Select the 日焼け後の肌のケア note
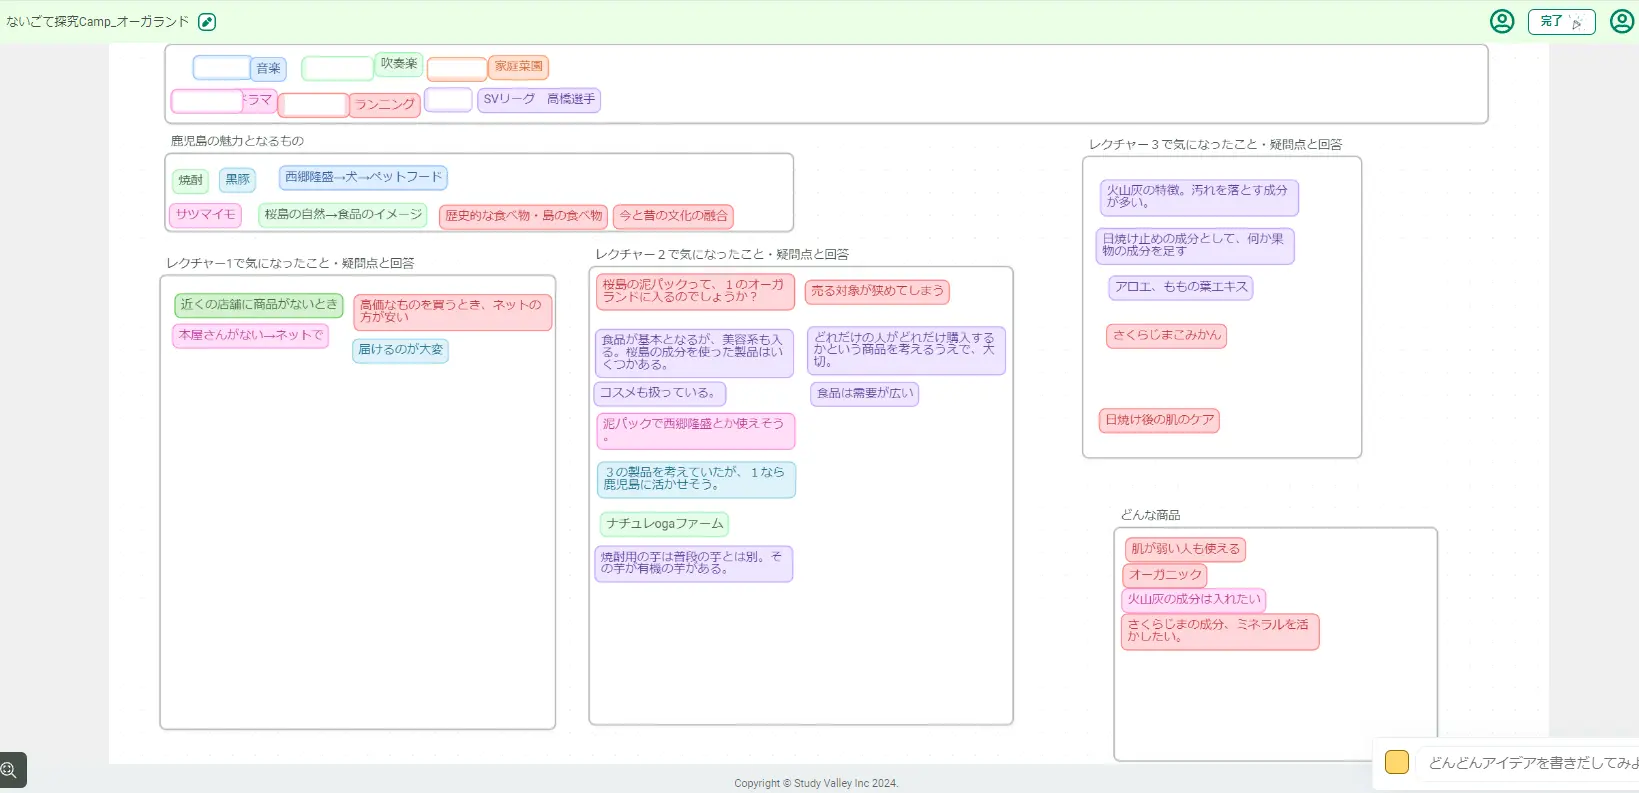Image resolution: width=1639 pixels, height=793 pixels. (x=1159, y=421)
